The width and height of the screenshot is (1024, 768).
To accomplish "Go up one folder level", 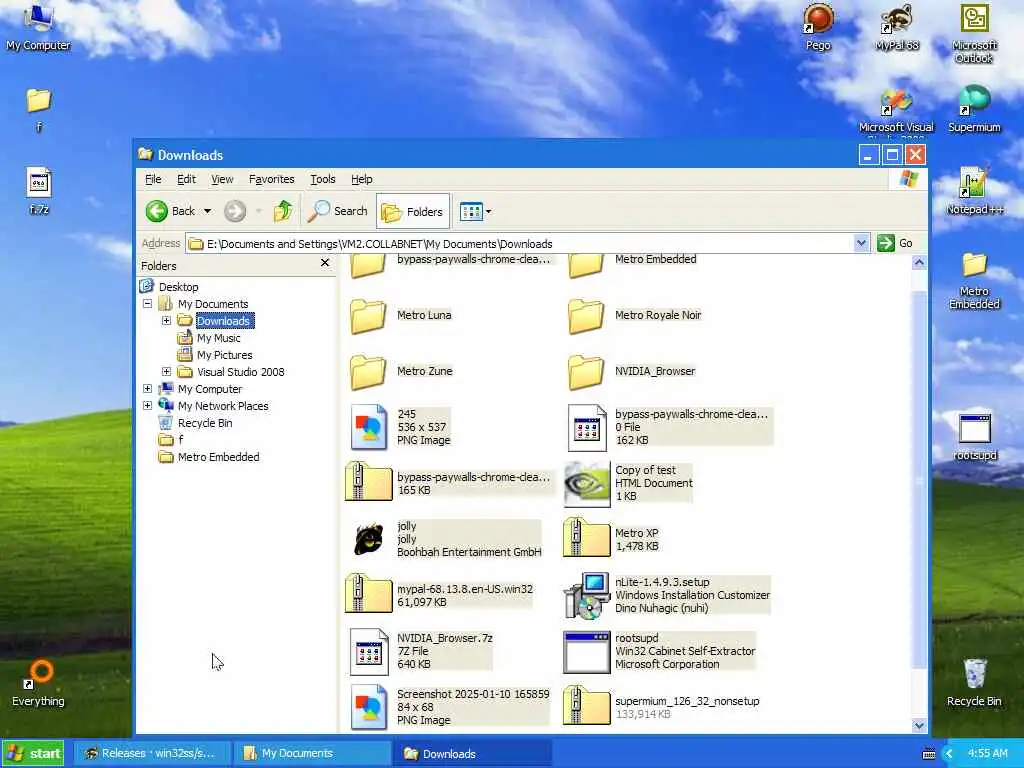I will click(x=283, y=211).
